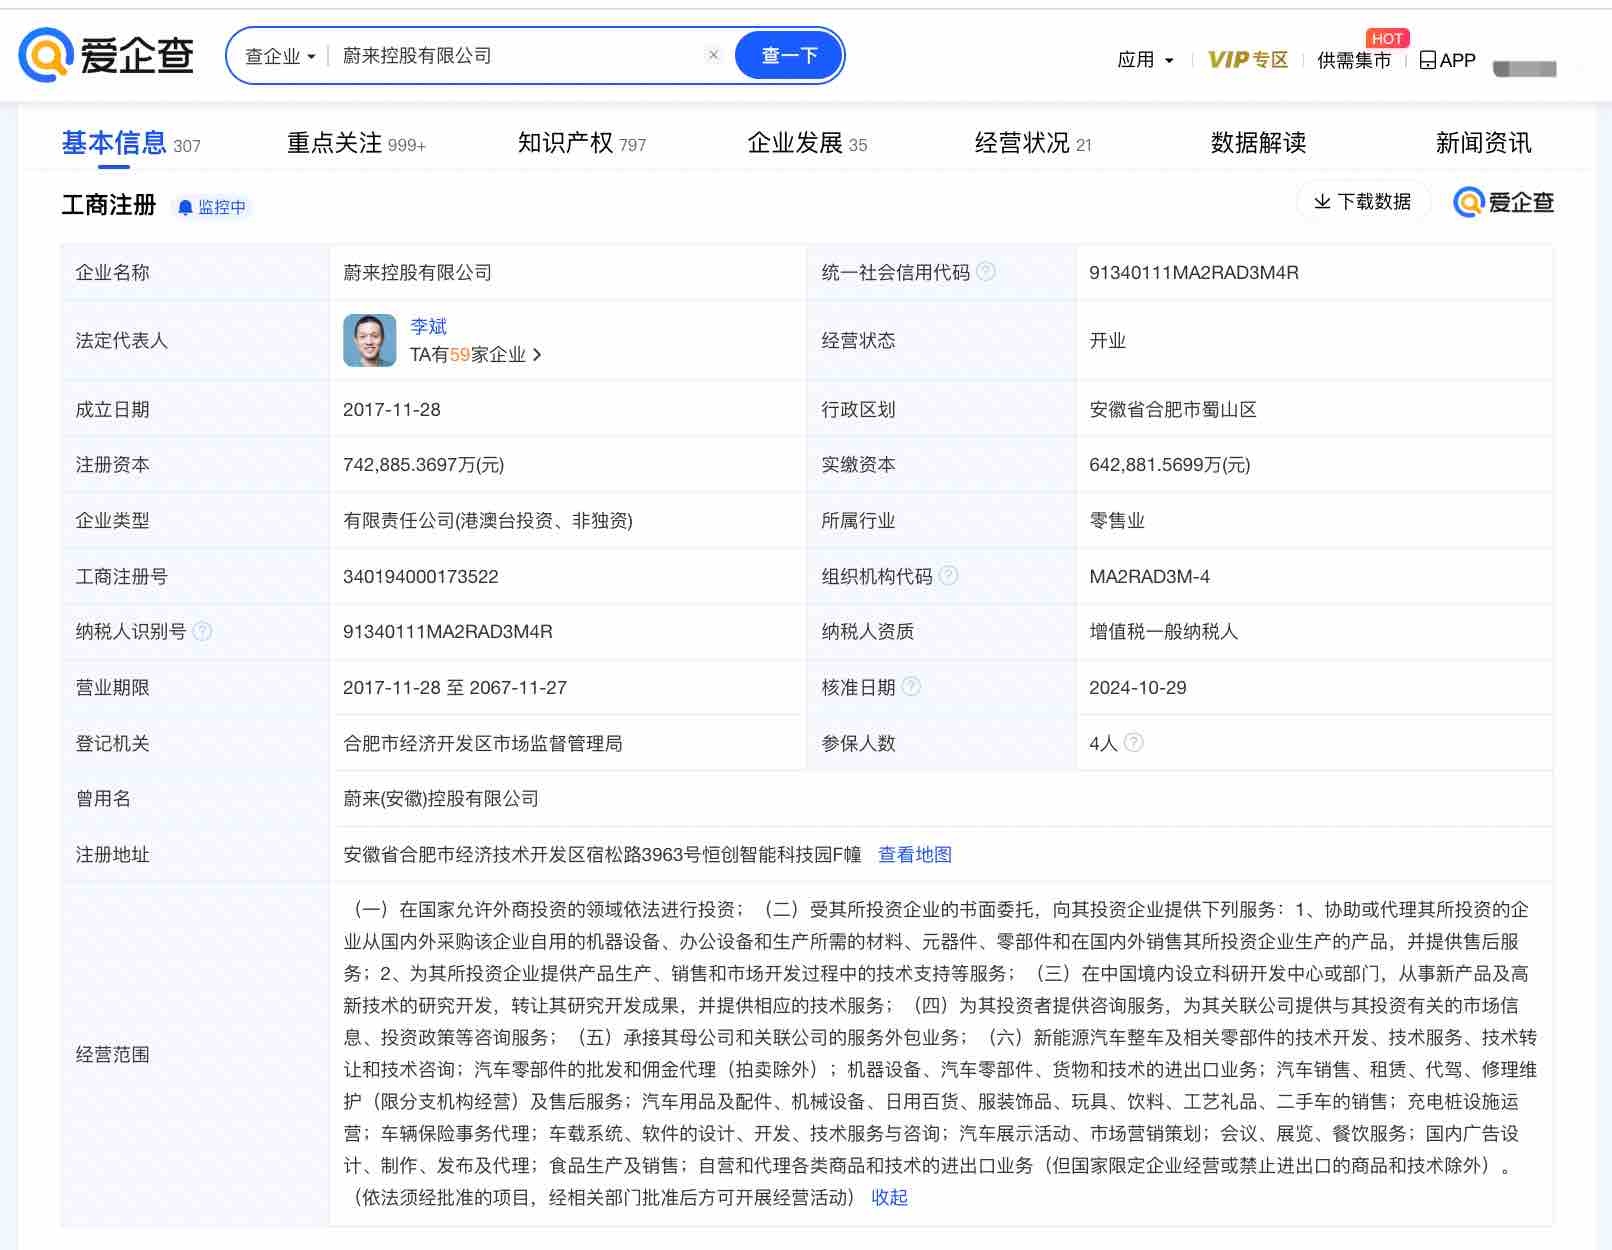
Task: Switch to the 重点关注 tab
Action: [x=356, y=143]
